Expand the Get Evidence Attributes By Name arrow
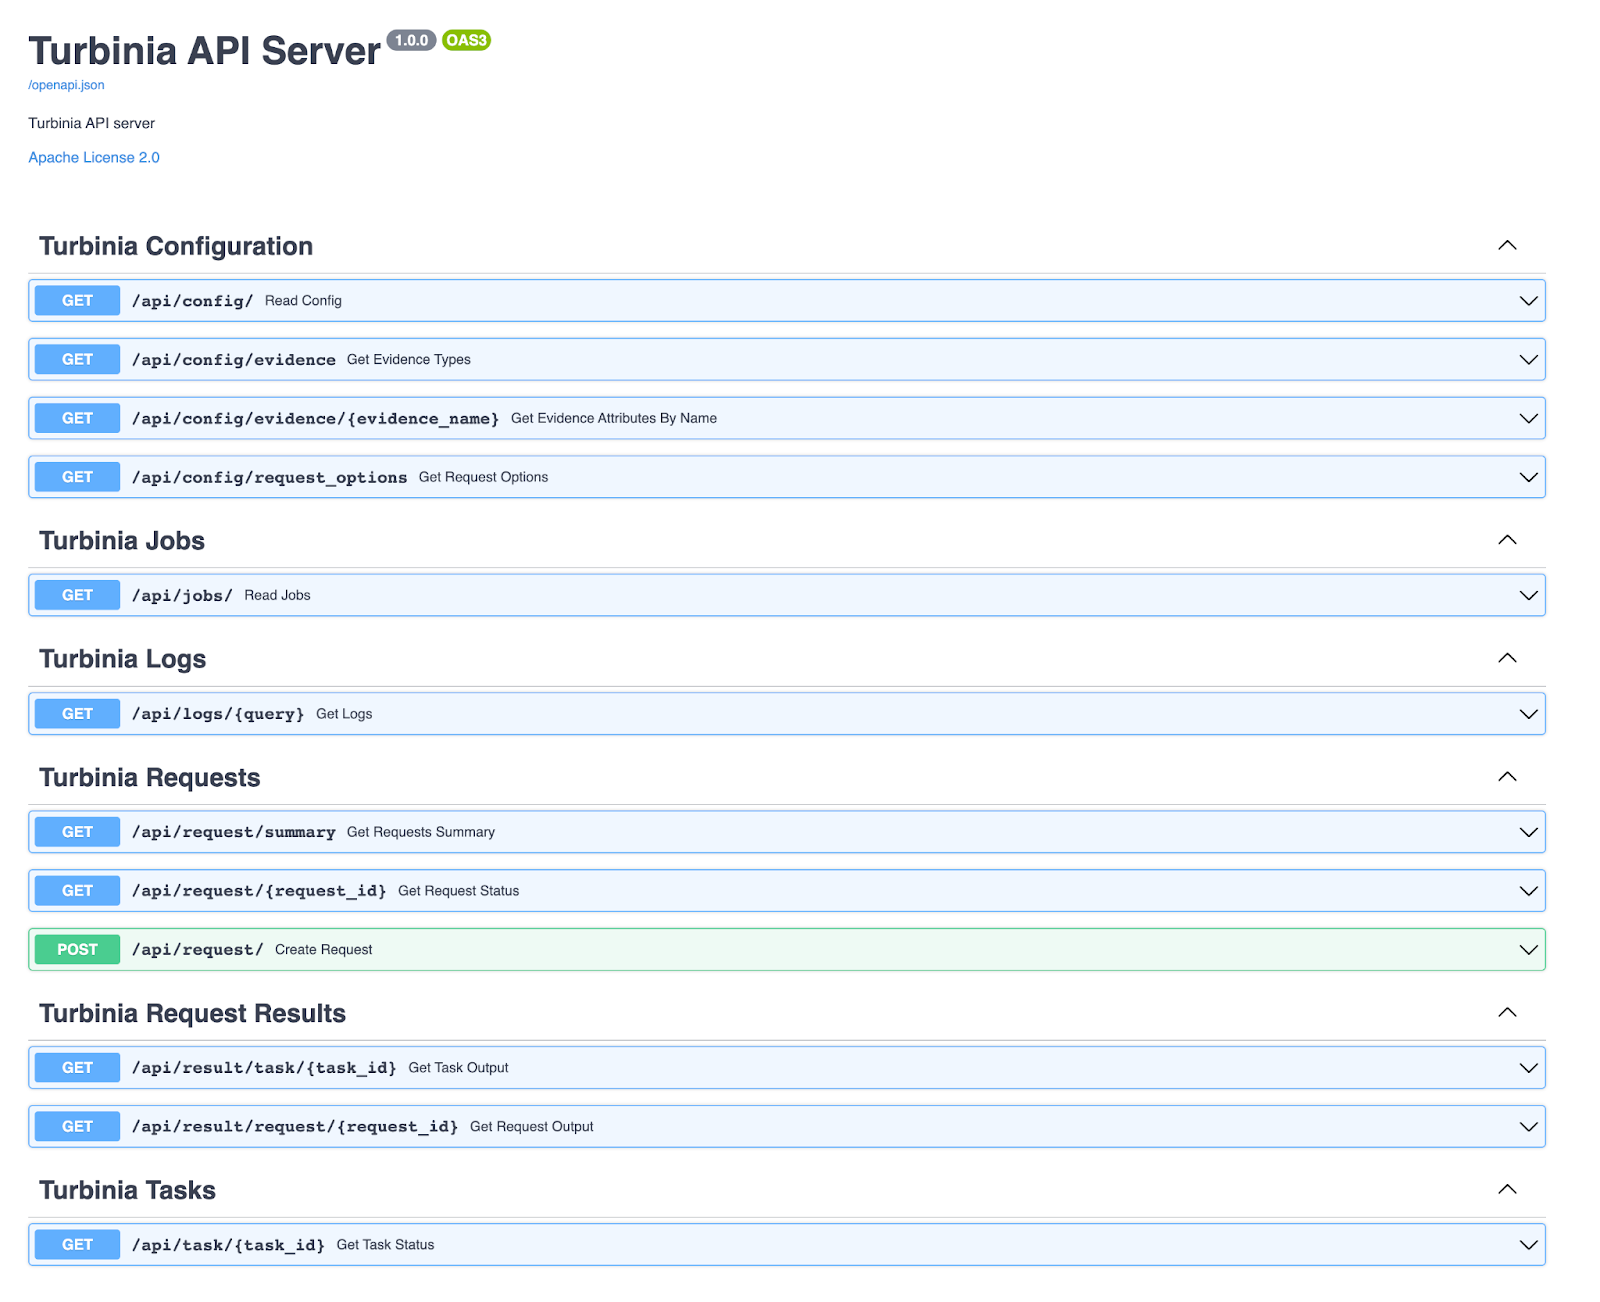The image size is (1600, 1302). [x=1528, y=419]
